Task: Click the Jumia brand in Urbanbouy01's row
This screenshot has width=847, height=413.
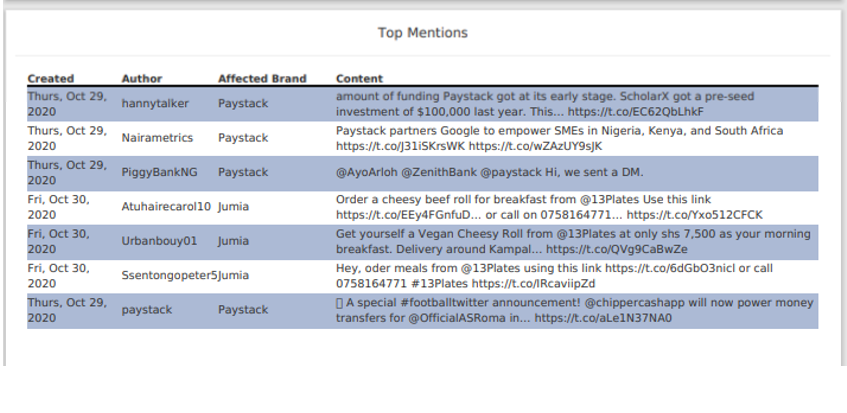Action: click(234, 241)
